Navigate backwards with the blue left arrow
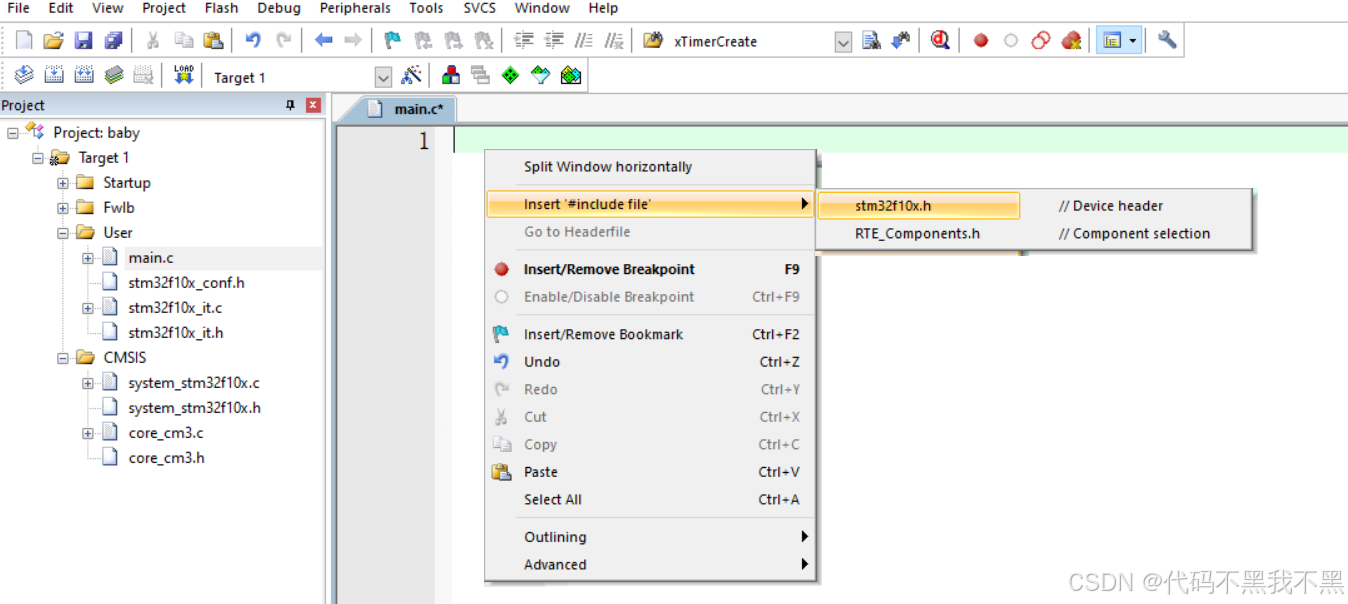The width and height of the screenshot is (1348, 604). (323, 41)
